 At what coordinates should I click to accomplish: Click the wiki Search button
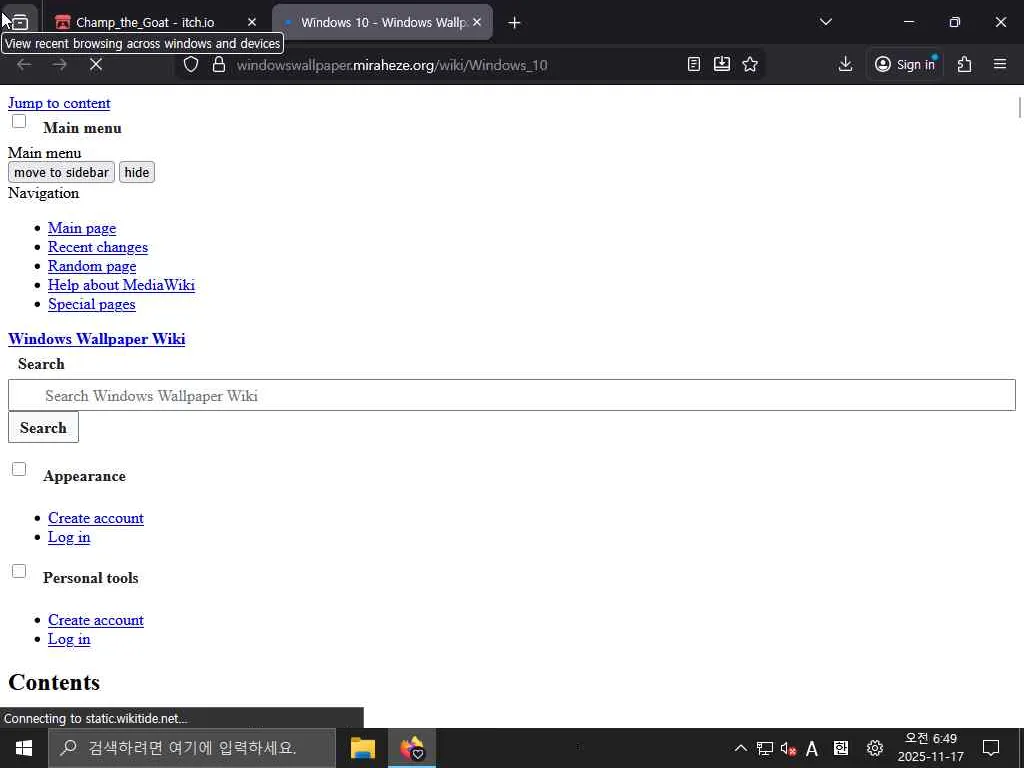pos(43,427)
